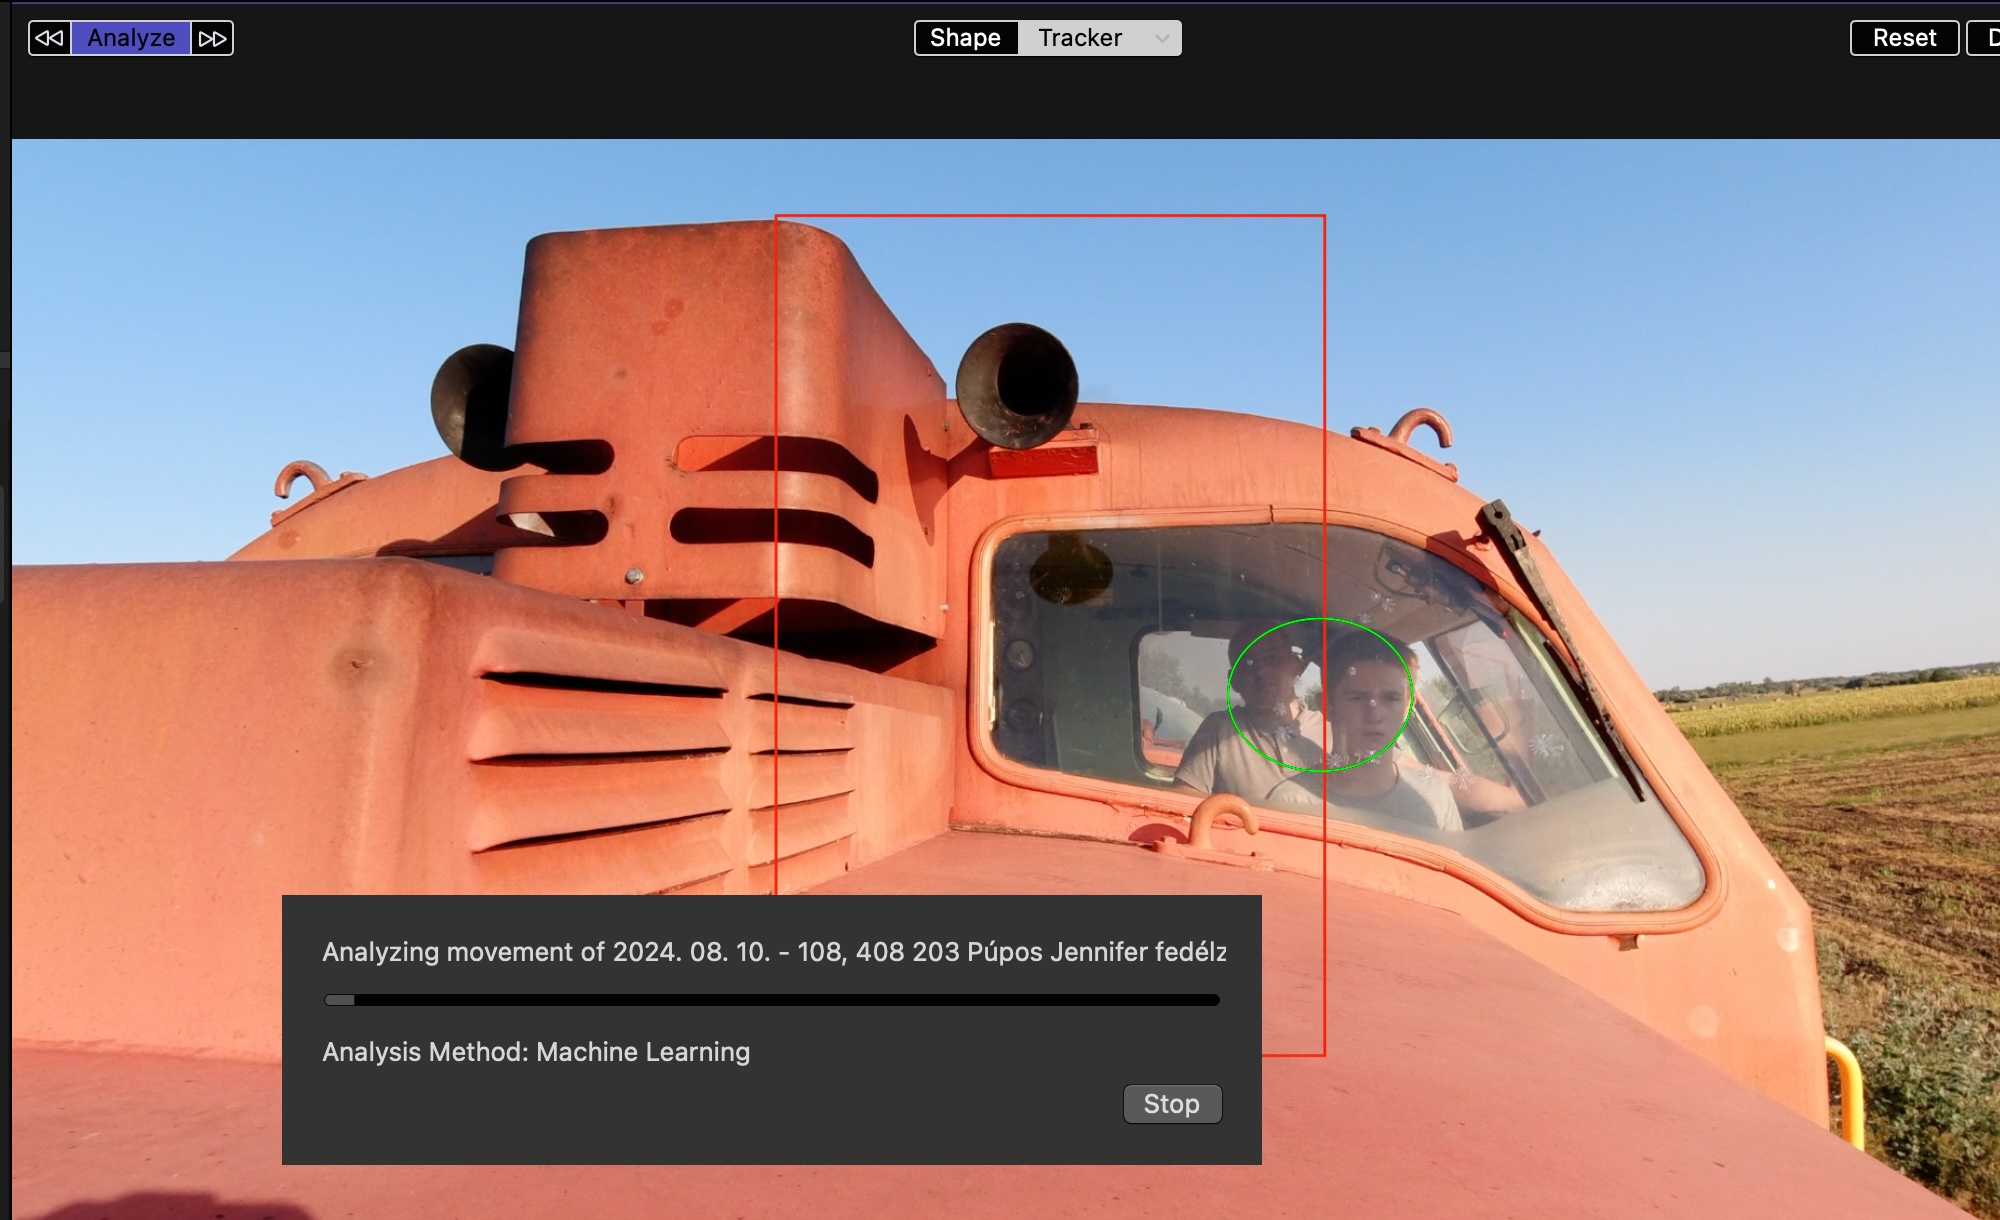Click the 'Analysis Method: Machine Learning' text
Image resolution: width=2000 pixels, height=1220 pixels.
(x=536, y=1052)
